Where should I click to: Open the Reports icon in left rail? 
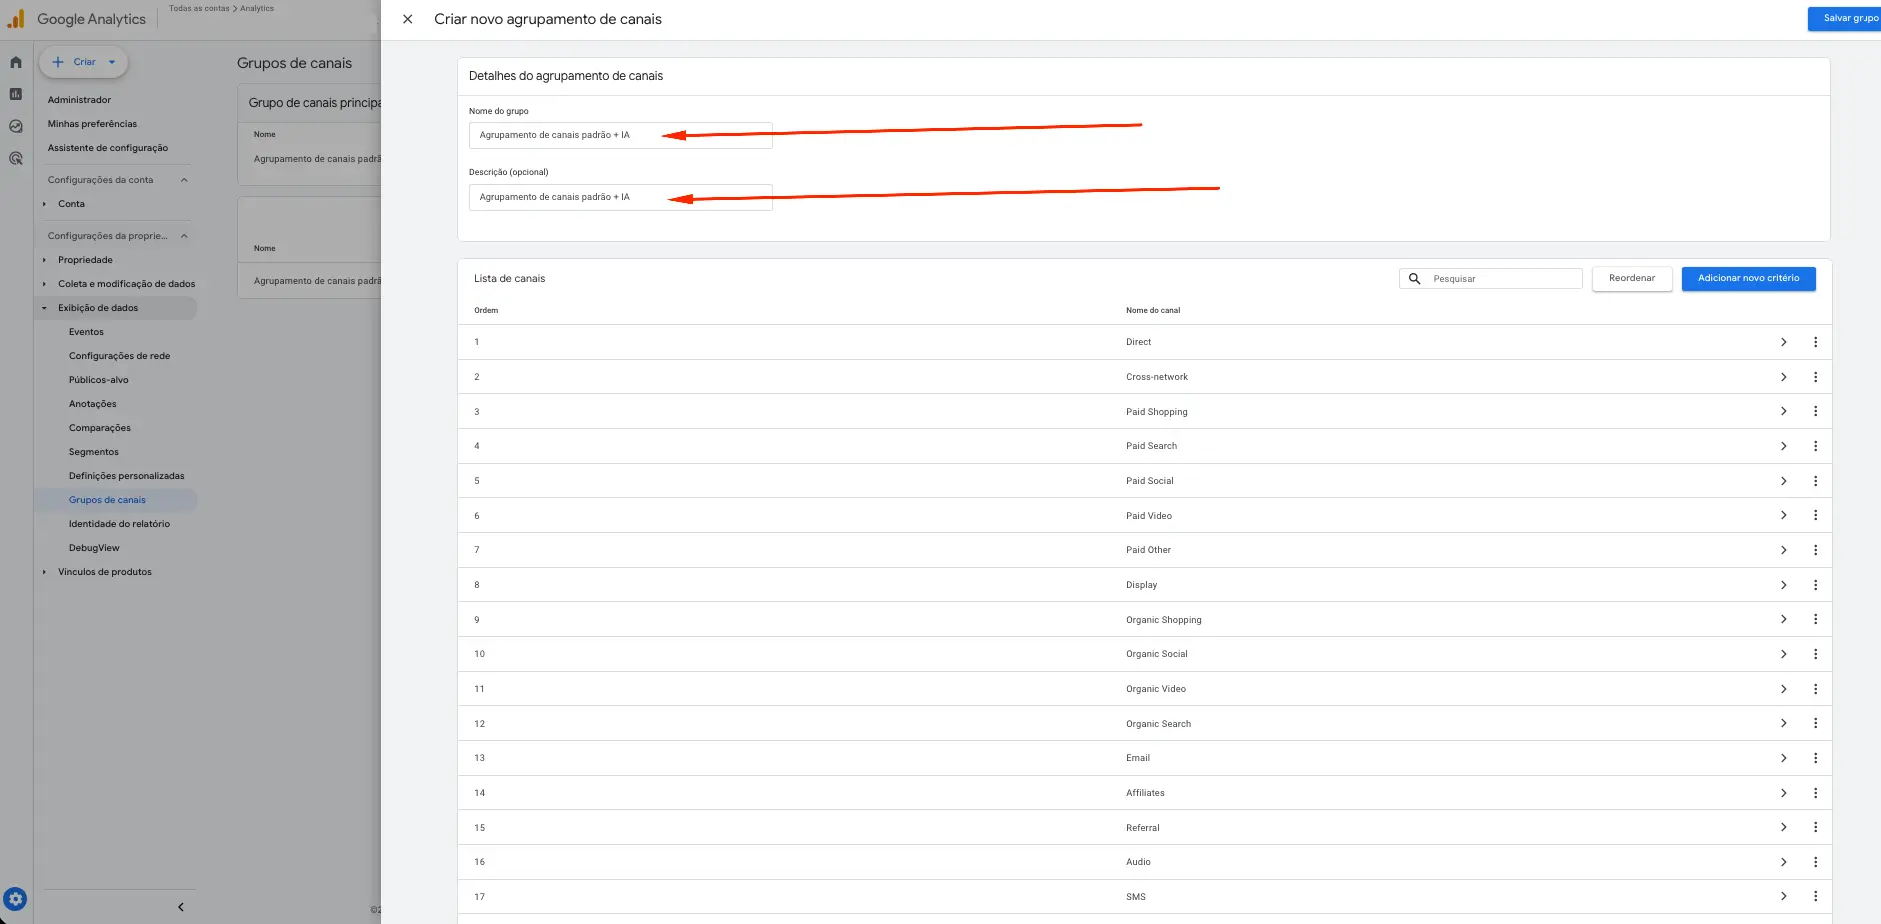click(x=16, y=94)
